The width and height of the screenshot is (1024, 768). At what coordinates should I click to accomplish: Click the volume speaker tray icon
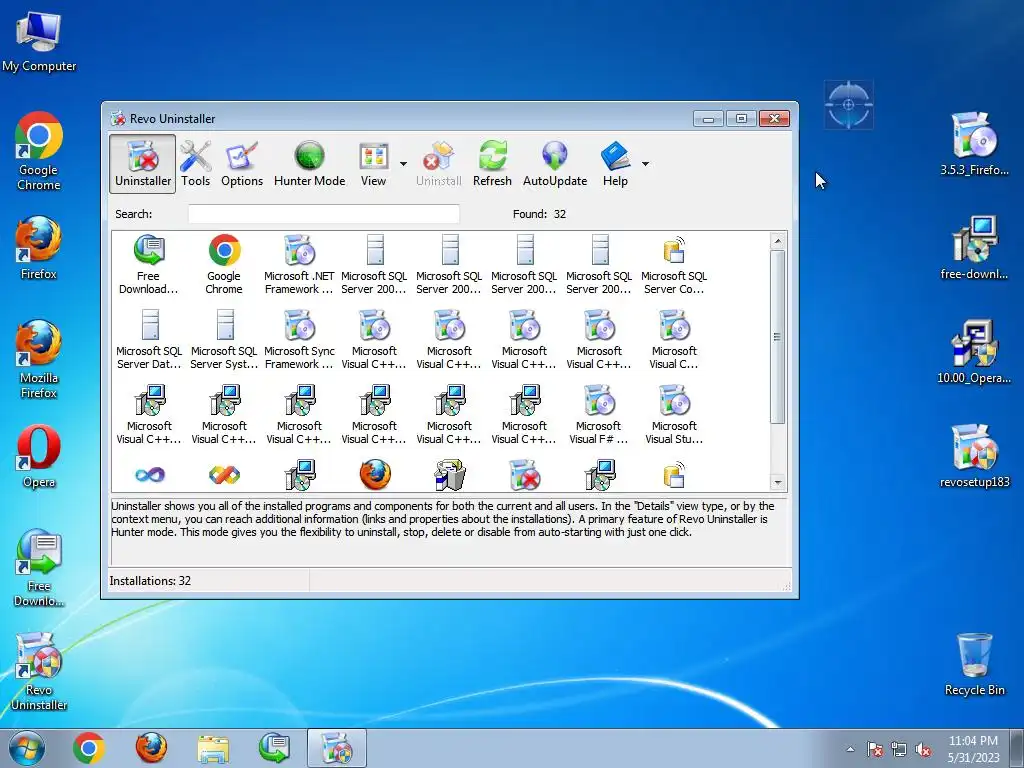[x=923, y=749]
